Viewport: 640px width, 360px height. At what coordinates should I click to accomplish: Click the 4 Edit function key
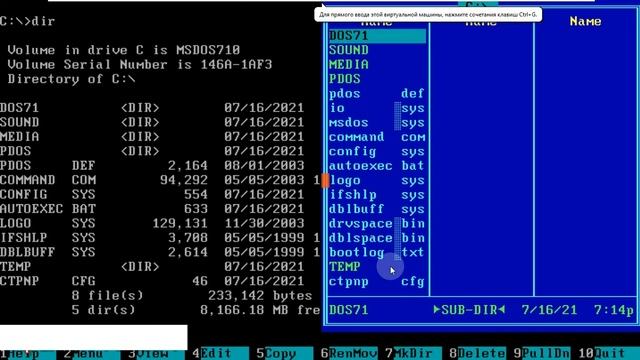point(220,353)
